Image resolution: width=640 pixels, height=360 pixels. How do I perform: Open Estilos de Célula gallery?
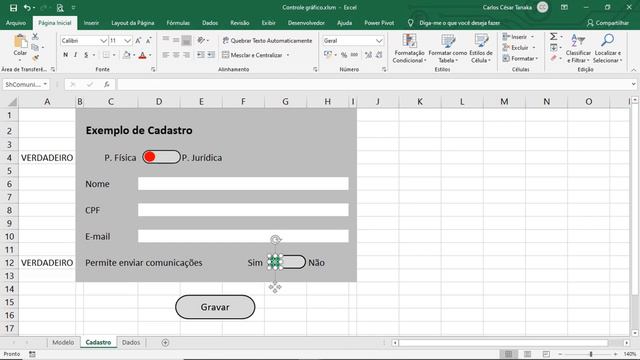coord(481,49)
